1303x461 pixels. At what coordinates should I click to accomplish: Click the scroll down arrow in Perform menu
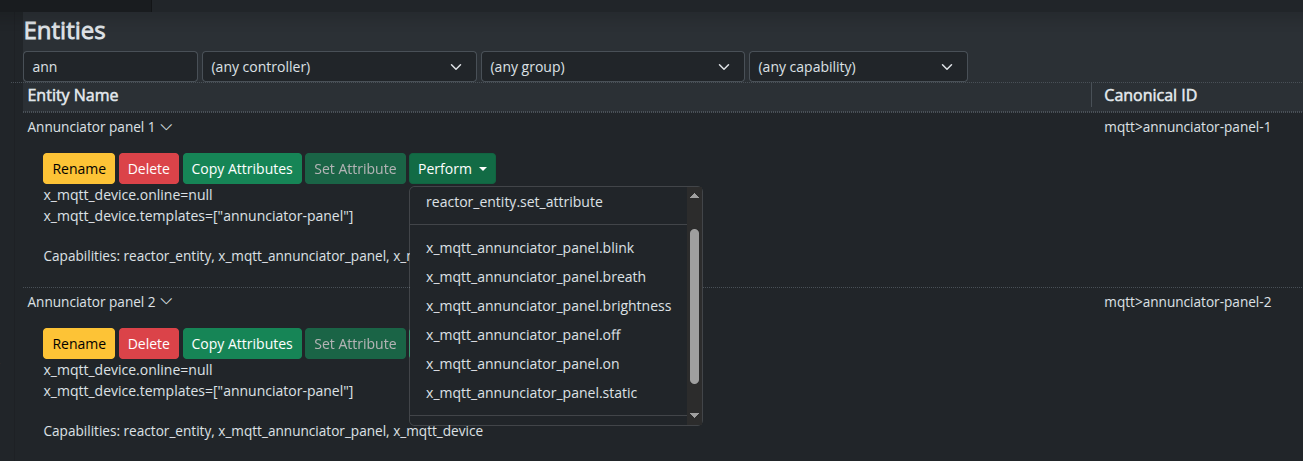click(695, 415)
